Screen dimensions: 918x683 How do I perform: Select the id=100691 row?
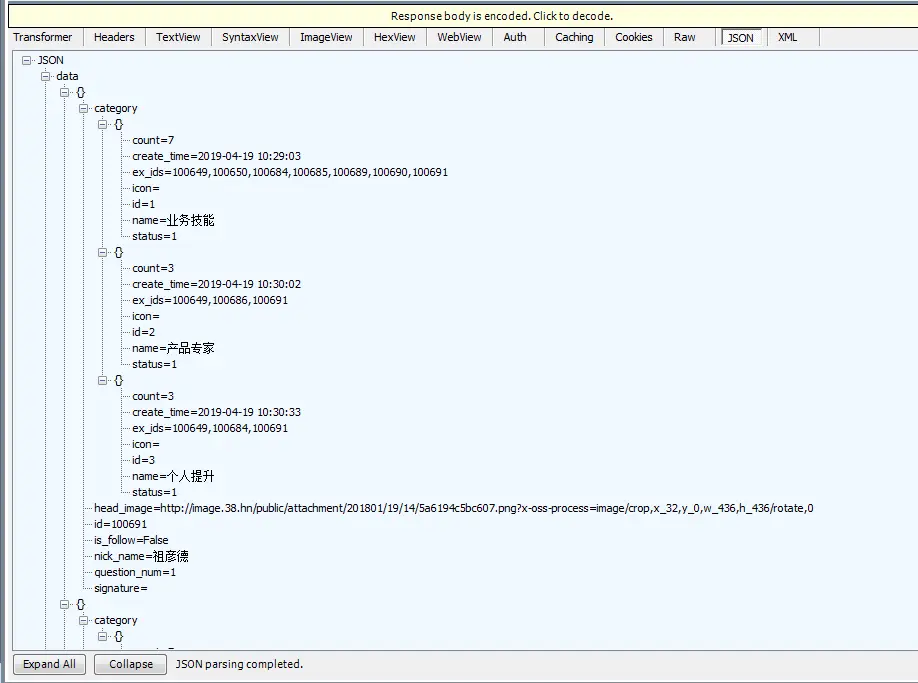[x=121, y=524]
